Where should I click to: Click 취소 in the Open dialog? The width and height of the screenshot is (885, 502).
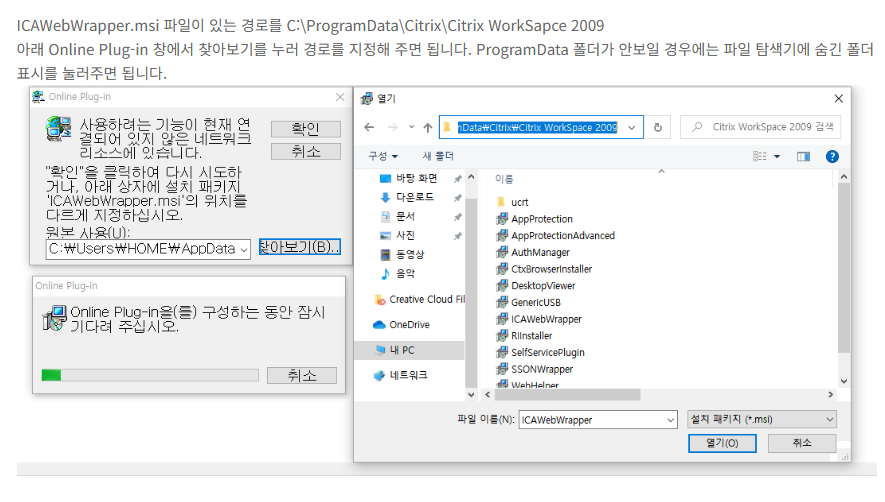pos(801,443)
